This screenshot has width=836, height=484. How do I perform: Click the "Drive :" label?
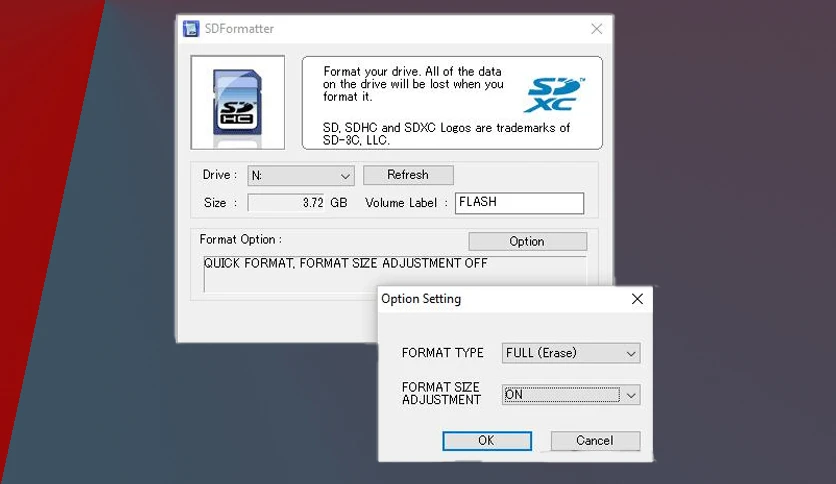pyautogui.click(x=220, y=175)
